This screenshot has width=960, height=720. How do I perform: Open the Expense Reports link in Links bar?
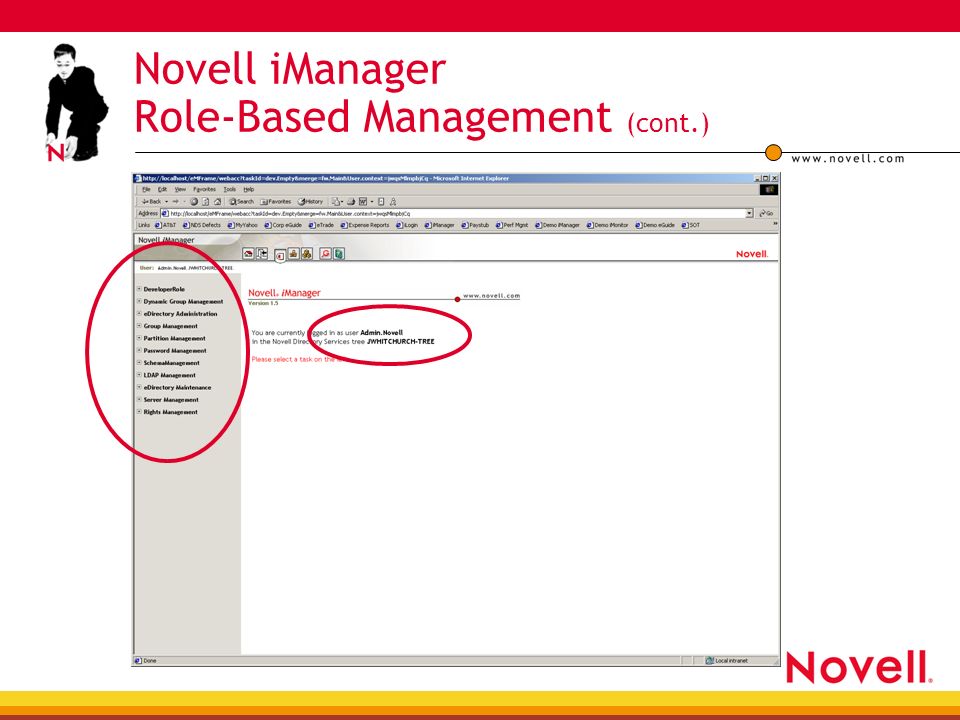(x=365, y=225)
